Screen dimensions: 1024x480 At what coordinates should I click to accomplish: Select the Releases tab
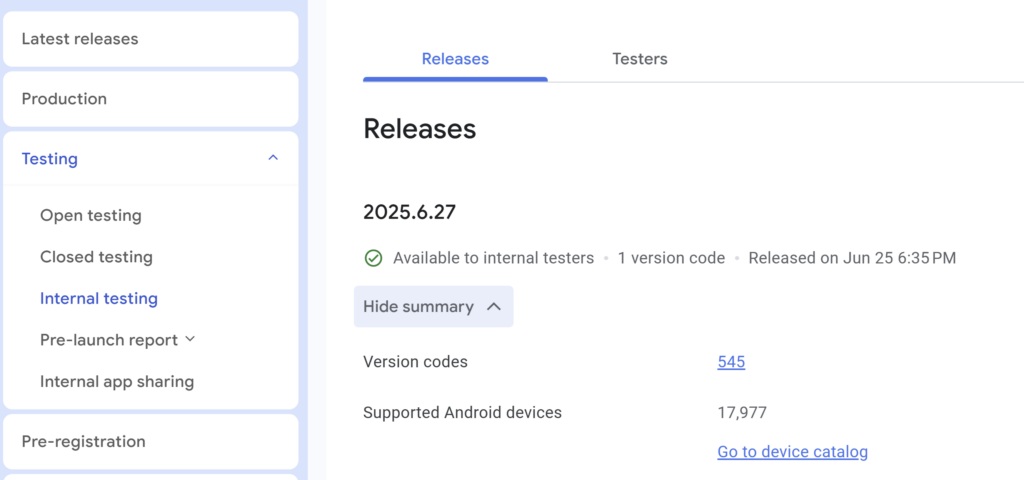tap(455, 59)
